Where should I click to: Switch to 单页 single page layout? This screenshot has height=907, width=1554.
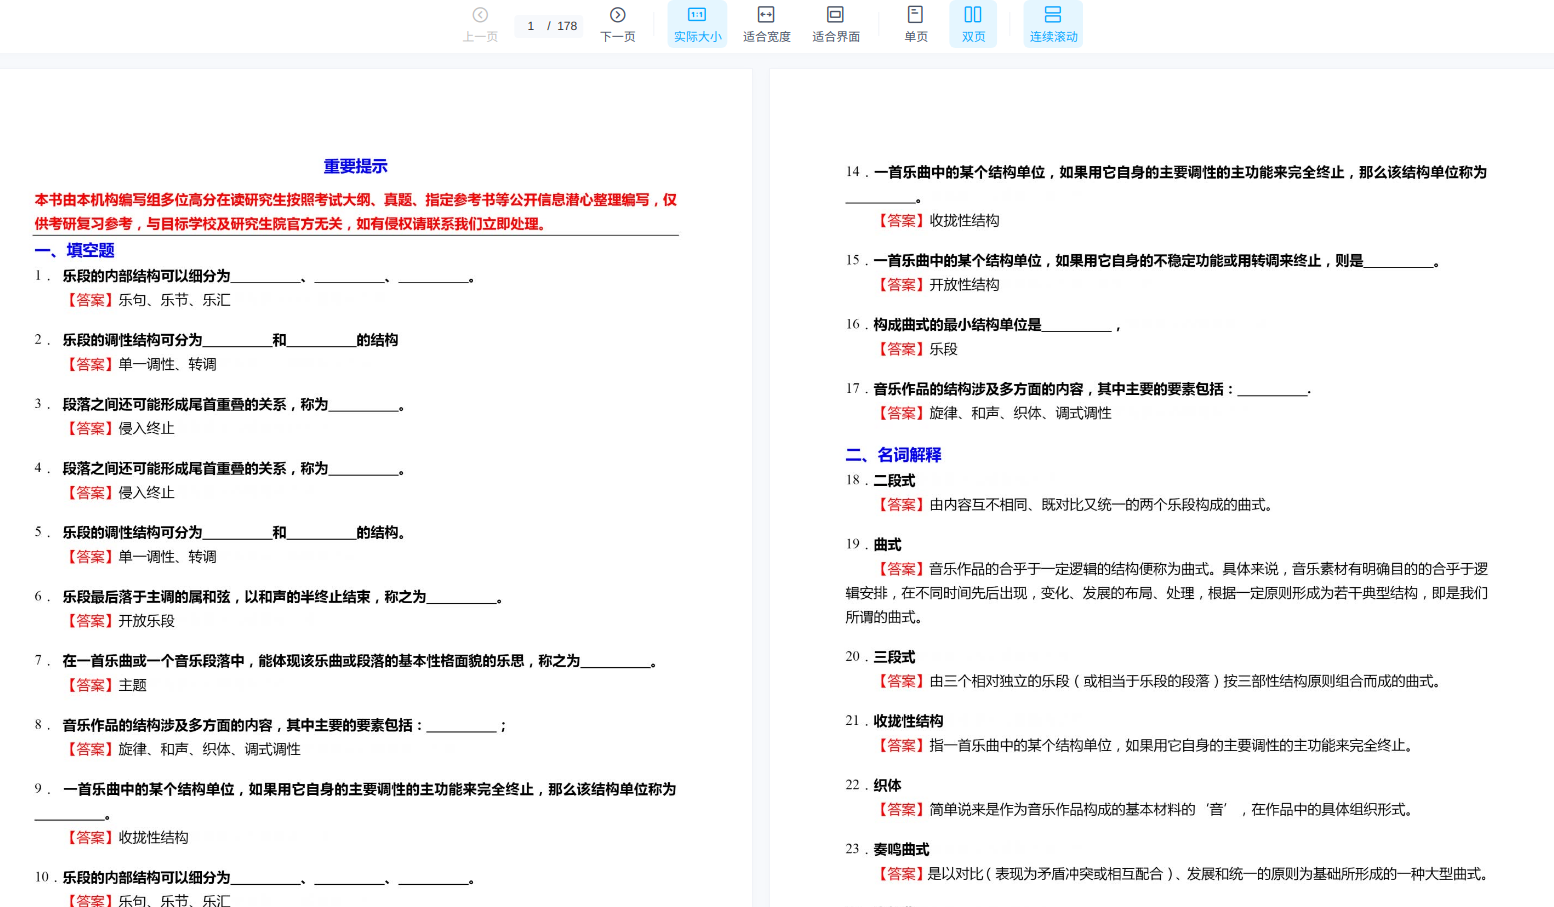pyautogui.click(x=915, y=24)
